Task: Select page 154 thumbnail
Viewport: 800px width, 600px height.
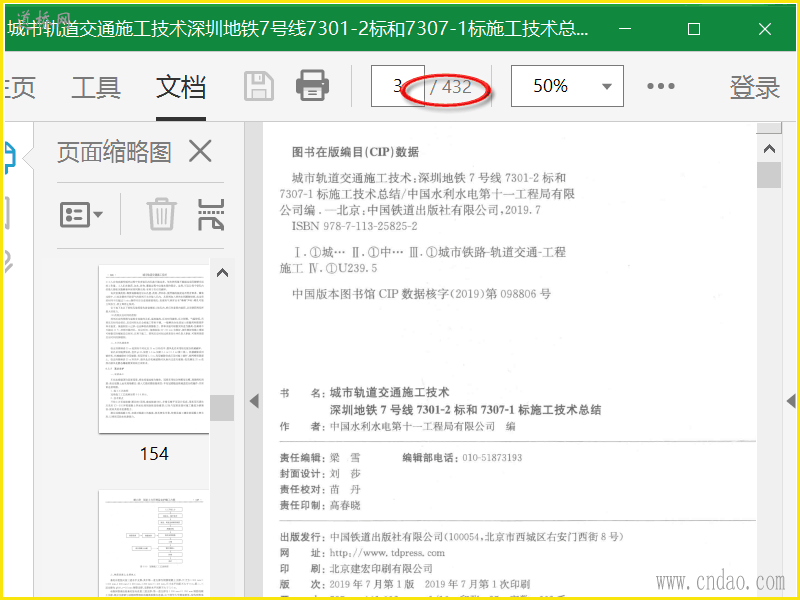Action: tap(154, 349)
